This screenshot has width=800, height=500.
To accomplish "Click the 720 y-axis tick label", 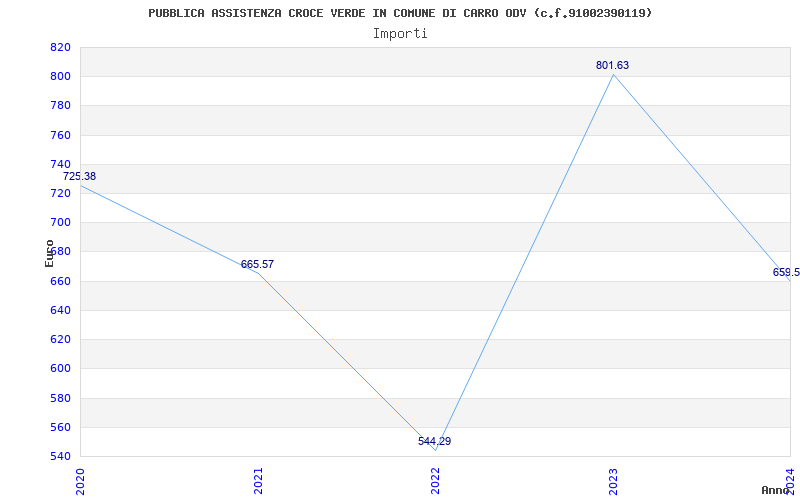I will click(x=60, y=193).
